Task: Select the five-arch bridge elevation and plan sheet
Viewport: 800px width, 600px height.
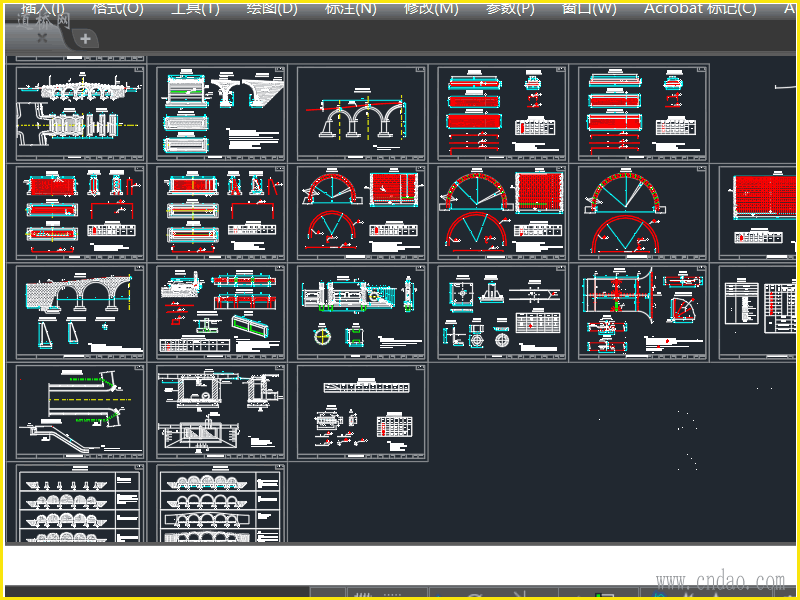Action: [x=80, y=113]
